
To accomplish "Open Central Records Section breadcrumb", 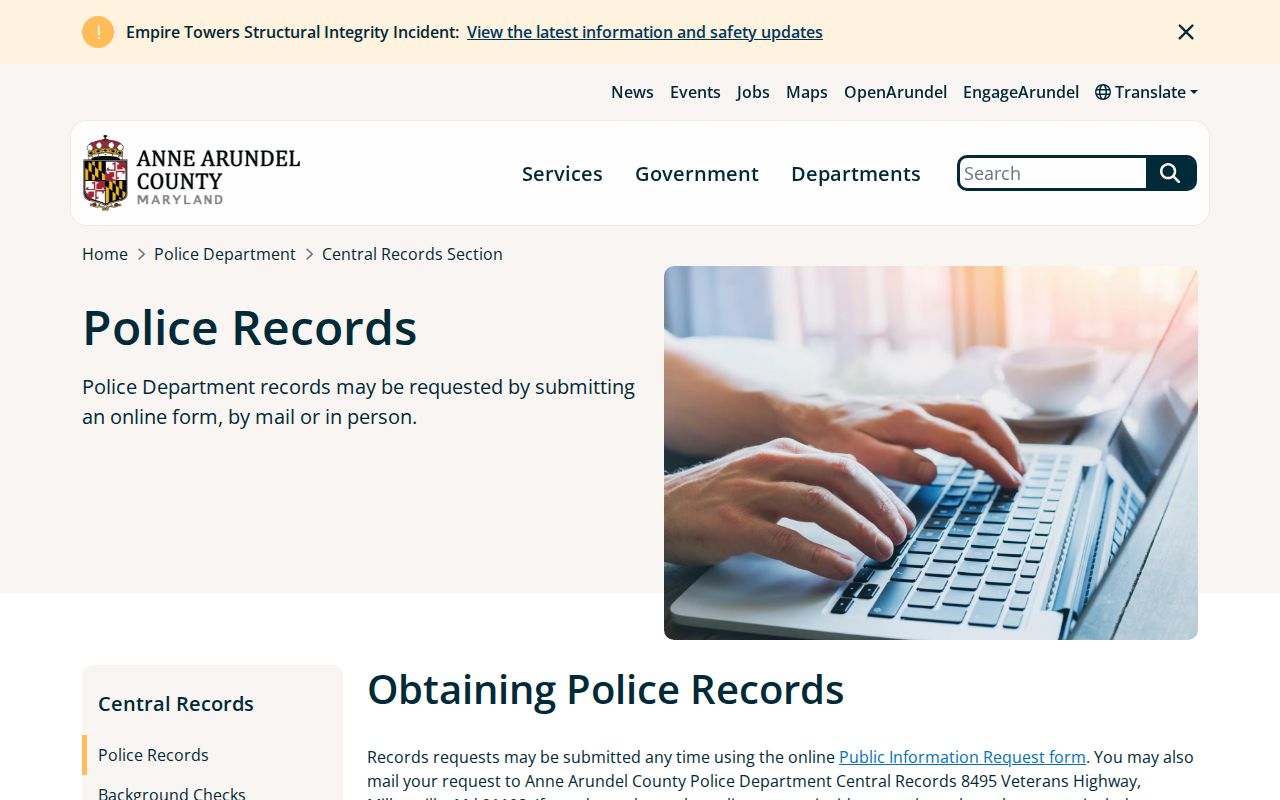I will pyautogui.click(x=412, y=254).
